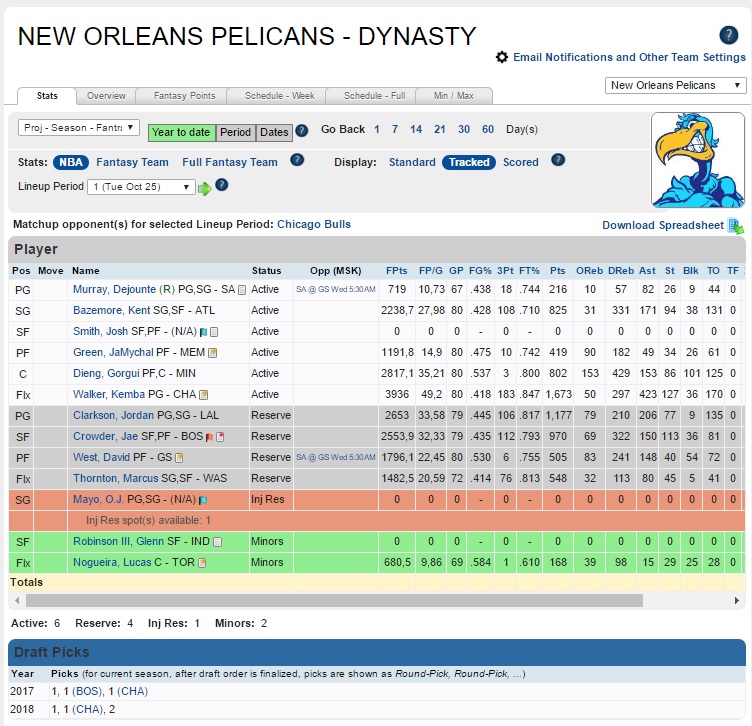Click help icon beside the Lineup Period arrow

222,185
